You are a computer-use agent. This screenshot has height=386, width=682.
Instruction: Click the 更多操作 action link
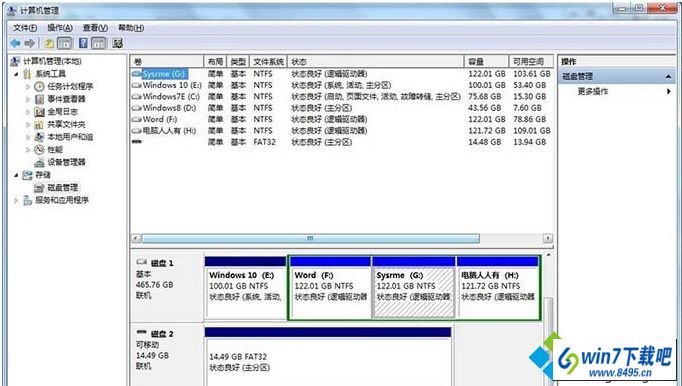click(592, 91)
